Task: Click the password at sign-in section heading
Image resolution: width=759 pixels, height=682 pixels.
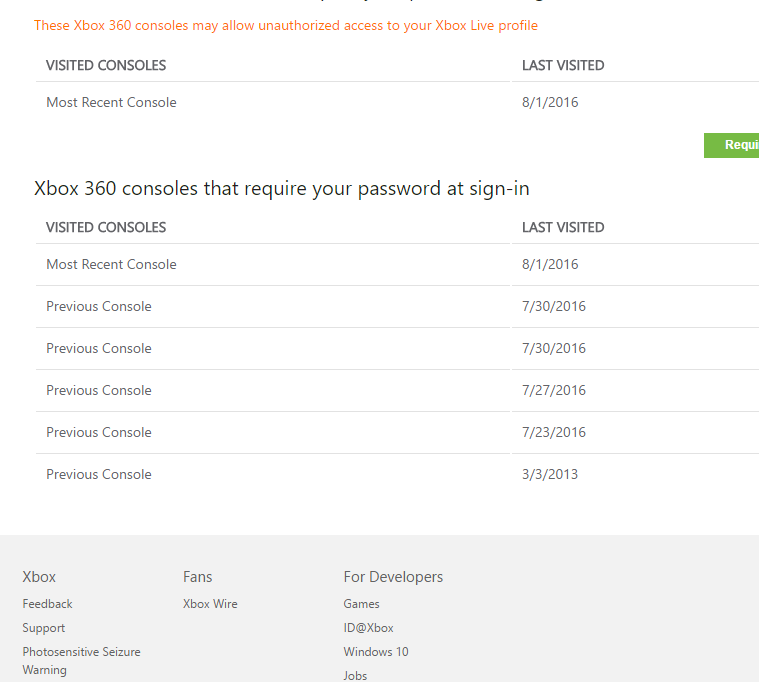Action: 282,188
